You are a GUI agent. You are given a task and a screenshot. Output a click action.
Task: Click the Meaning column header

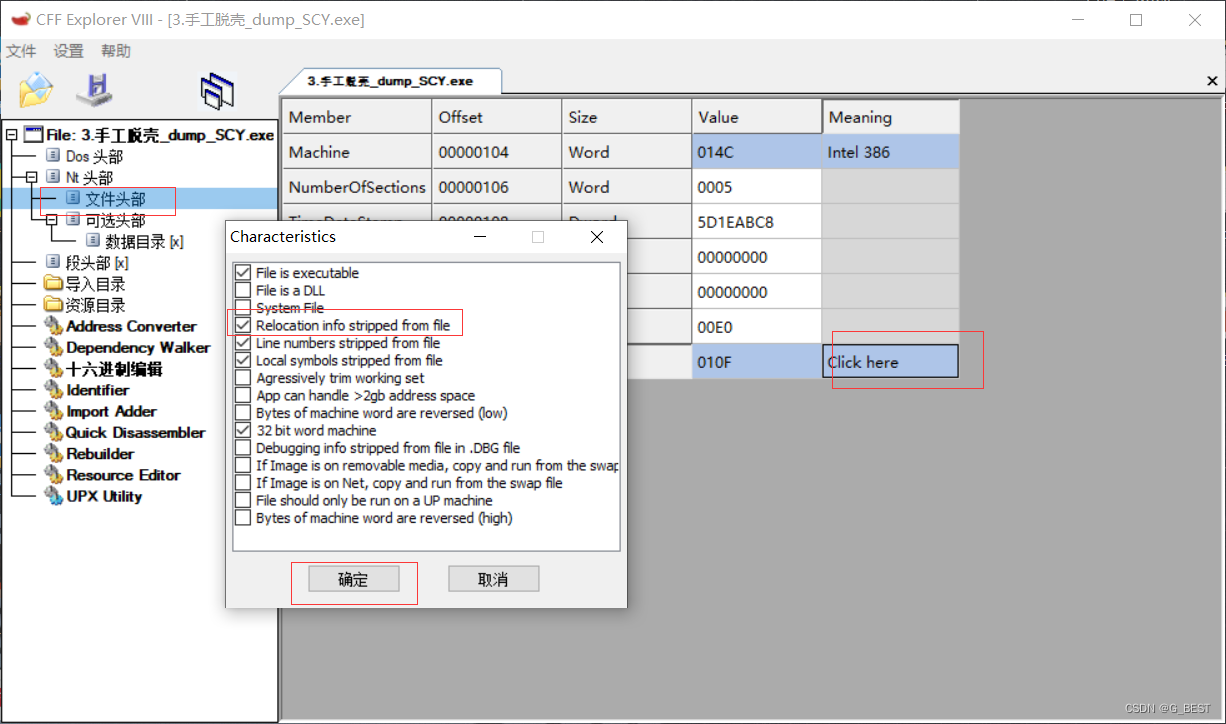coord(890,117)
